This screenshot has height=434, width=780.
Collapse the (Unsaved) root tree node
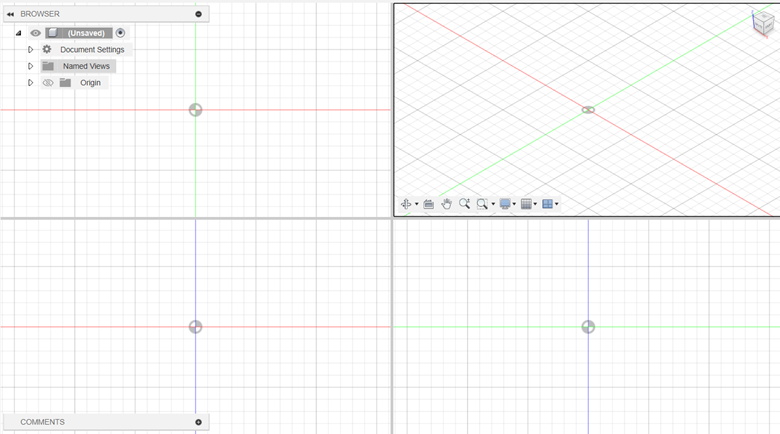point(19,33)
